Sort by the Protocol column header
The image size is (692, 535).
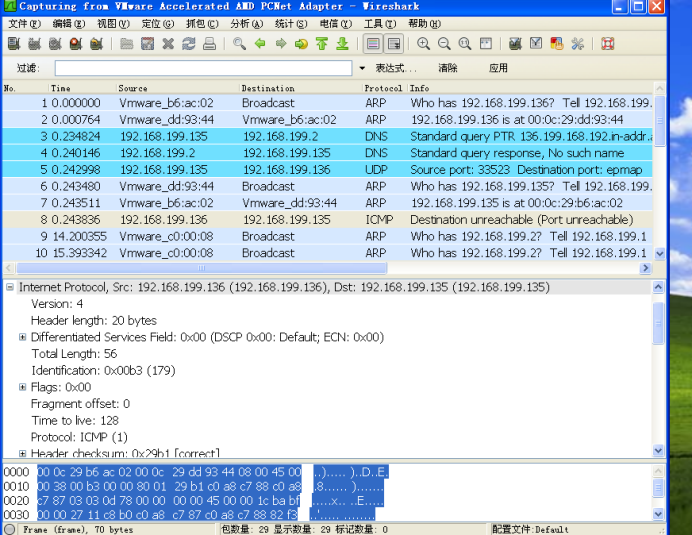(x=384, y=88)
